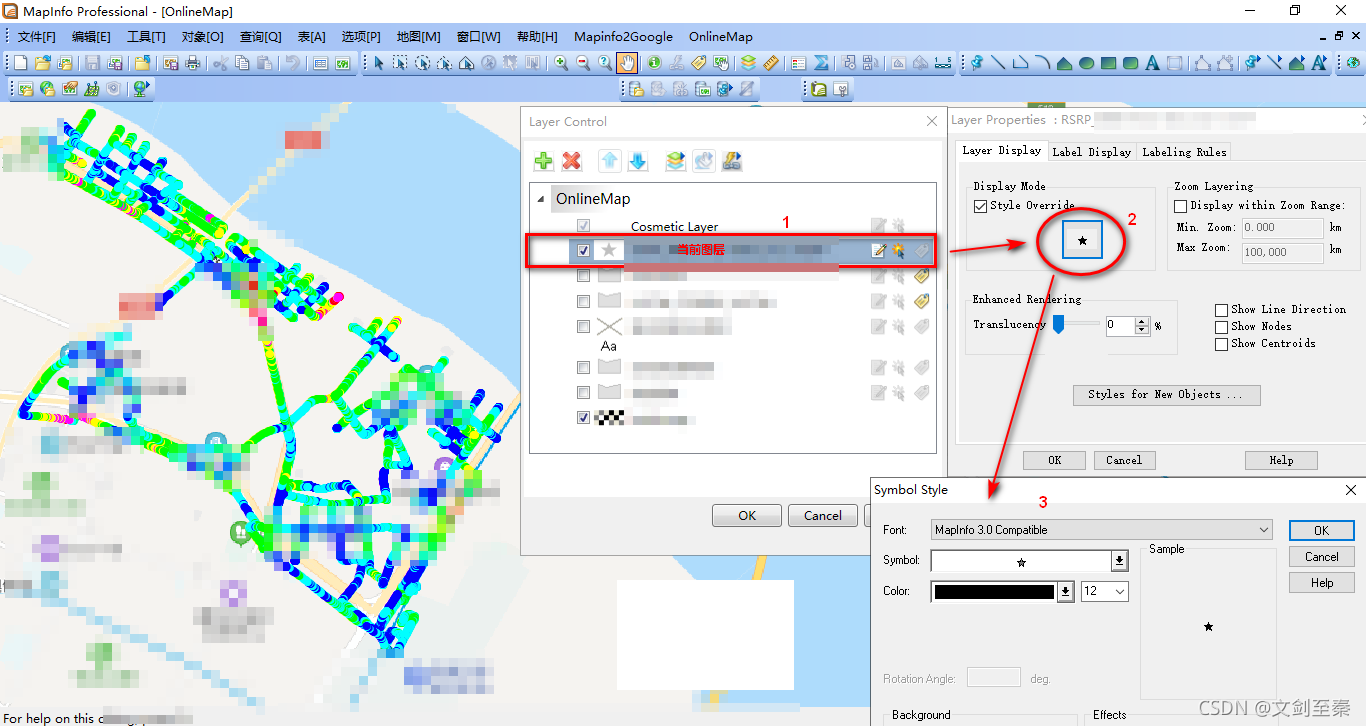Open the 查询[Q] menu
1366x726 pixels.
tap(260, 37)
